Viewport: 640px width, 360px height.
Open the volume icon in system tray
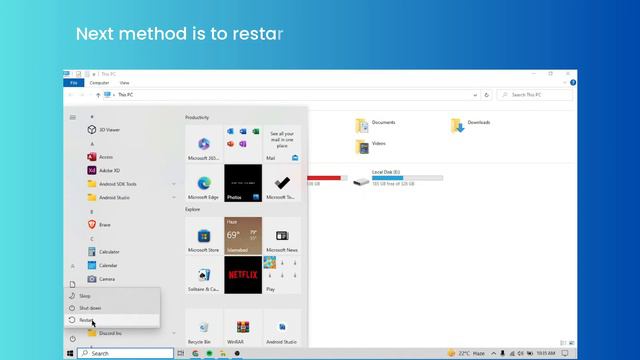click(521, 353)
